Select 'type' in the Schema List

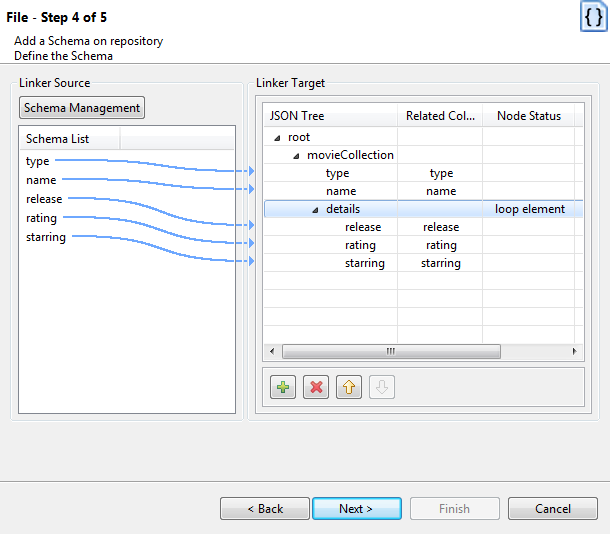37,161
